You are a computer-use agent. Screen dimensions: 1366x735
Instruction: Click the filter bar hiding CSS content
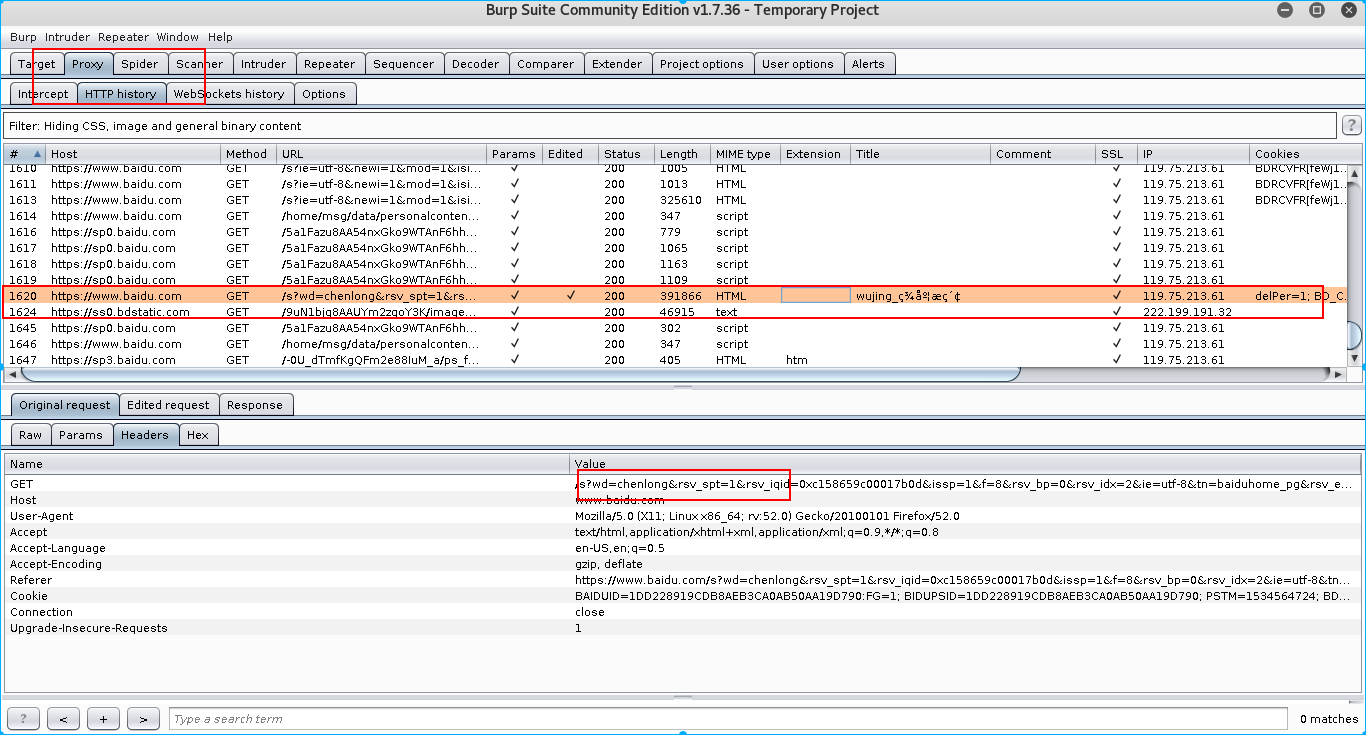tap(670, 126)
